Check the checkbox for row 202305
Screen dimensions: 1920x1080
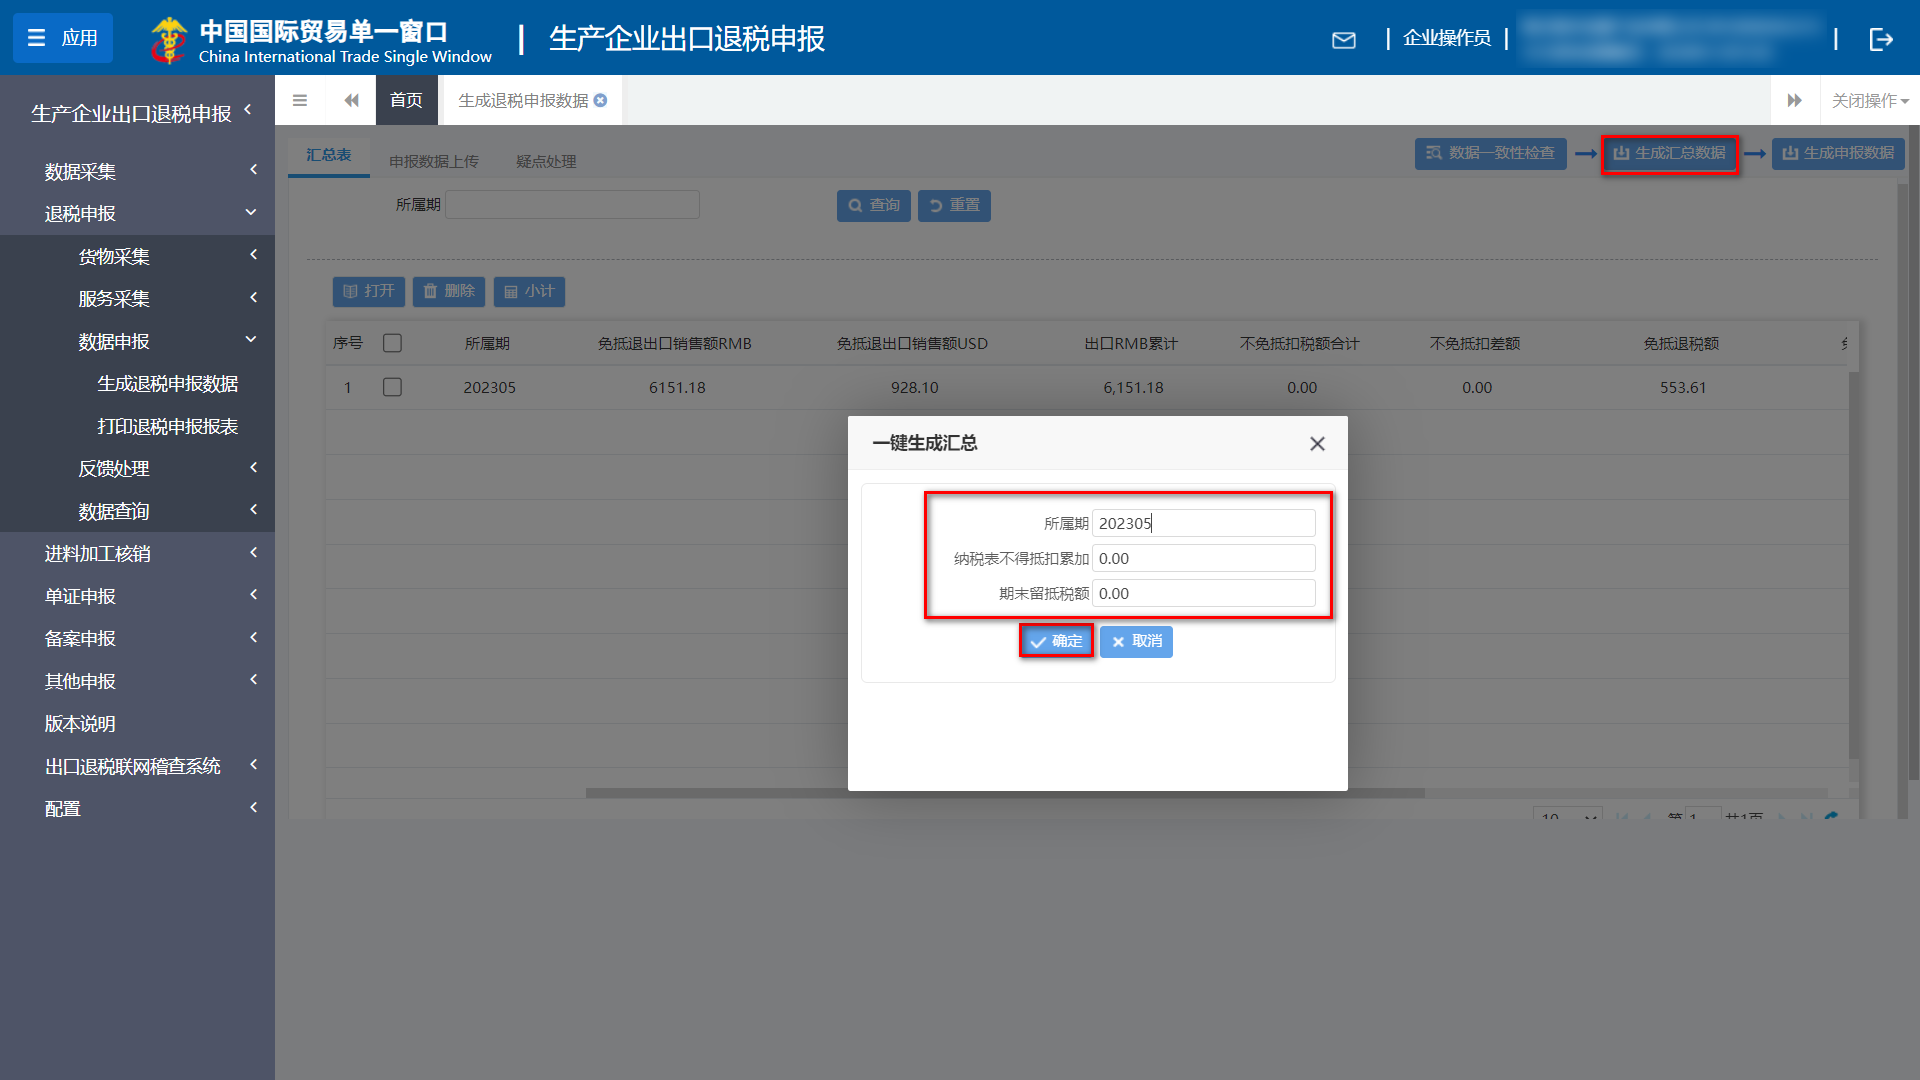coord(392,387)
